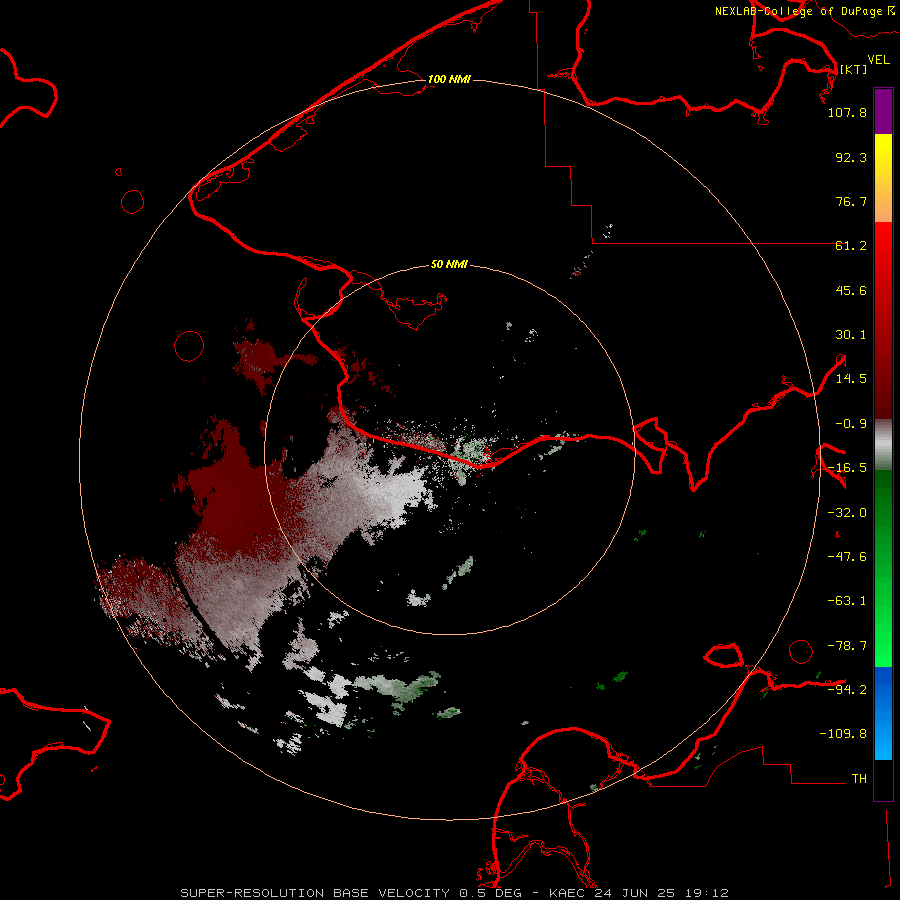Click the -63.1 legend value
Image resolution: width=900 pixels, height=900 pixels.
coord(847,601)
